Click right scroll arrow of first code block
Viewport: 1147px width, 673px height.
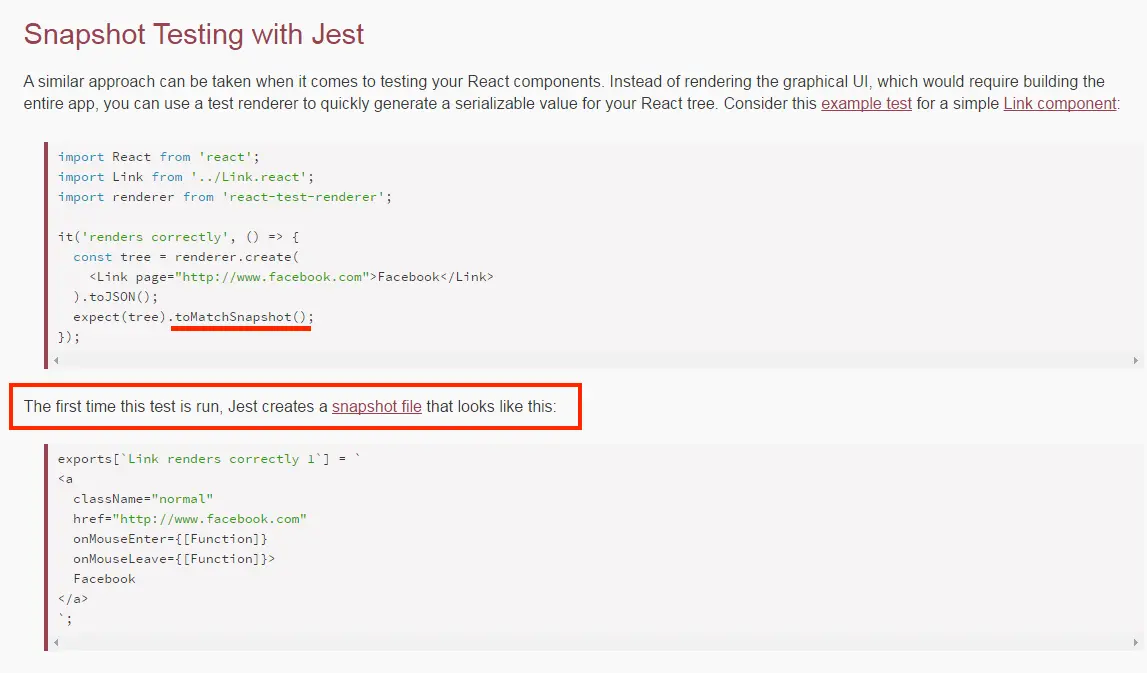(1137, 360)
